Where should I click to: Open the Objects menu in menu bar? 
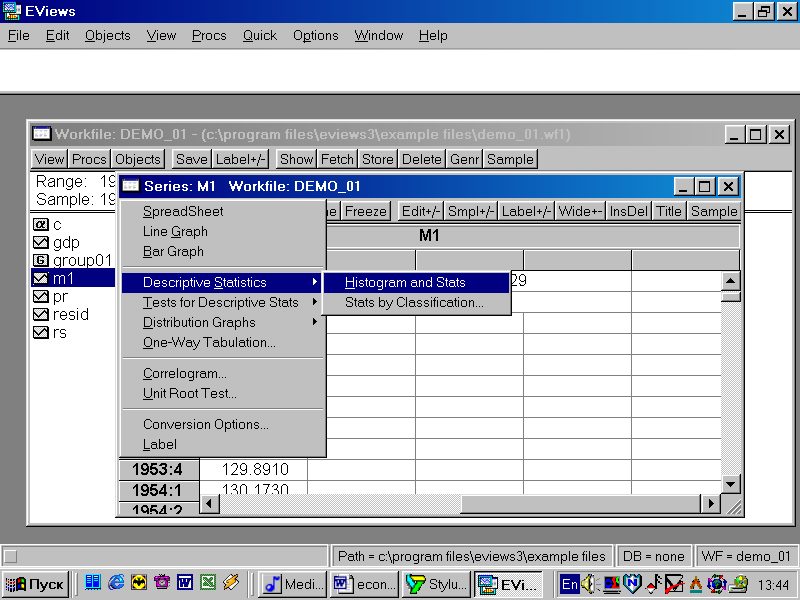[108, 36]
